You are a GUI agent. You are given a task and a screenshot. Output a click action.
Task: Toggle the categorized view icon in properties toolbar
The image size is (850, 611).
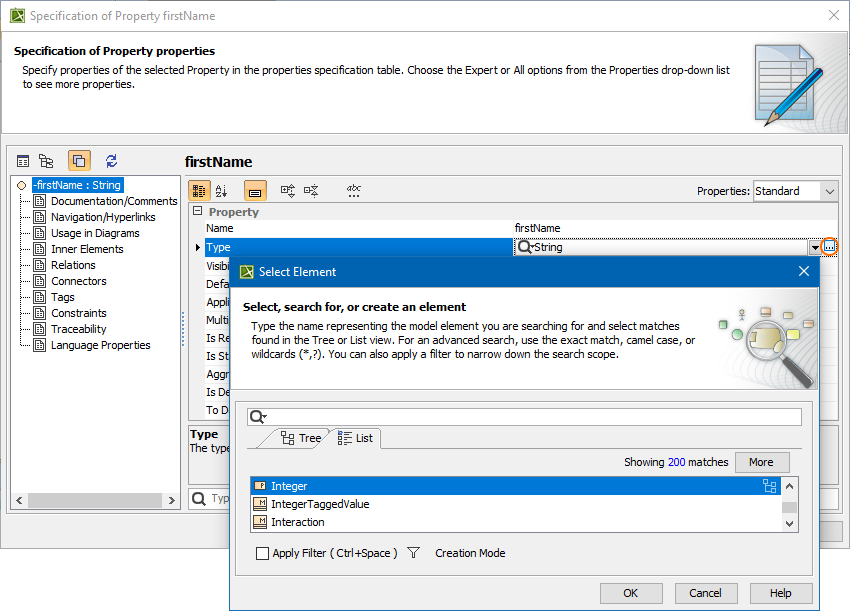[199, 191]
